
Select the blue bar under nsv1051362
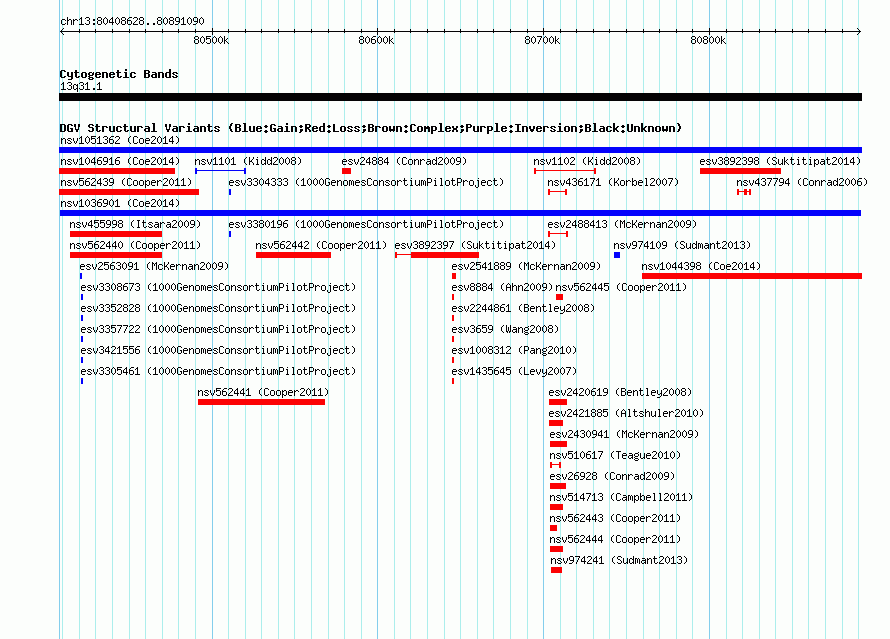(x=460, y=150)
